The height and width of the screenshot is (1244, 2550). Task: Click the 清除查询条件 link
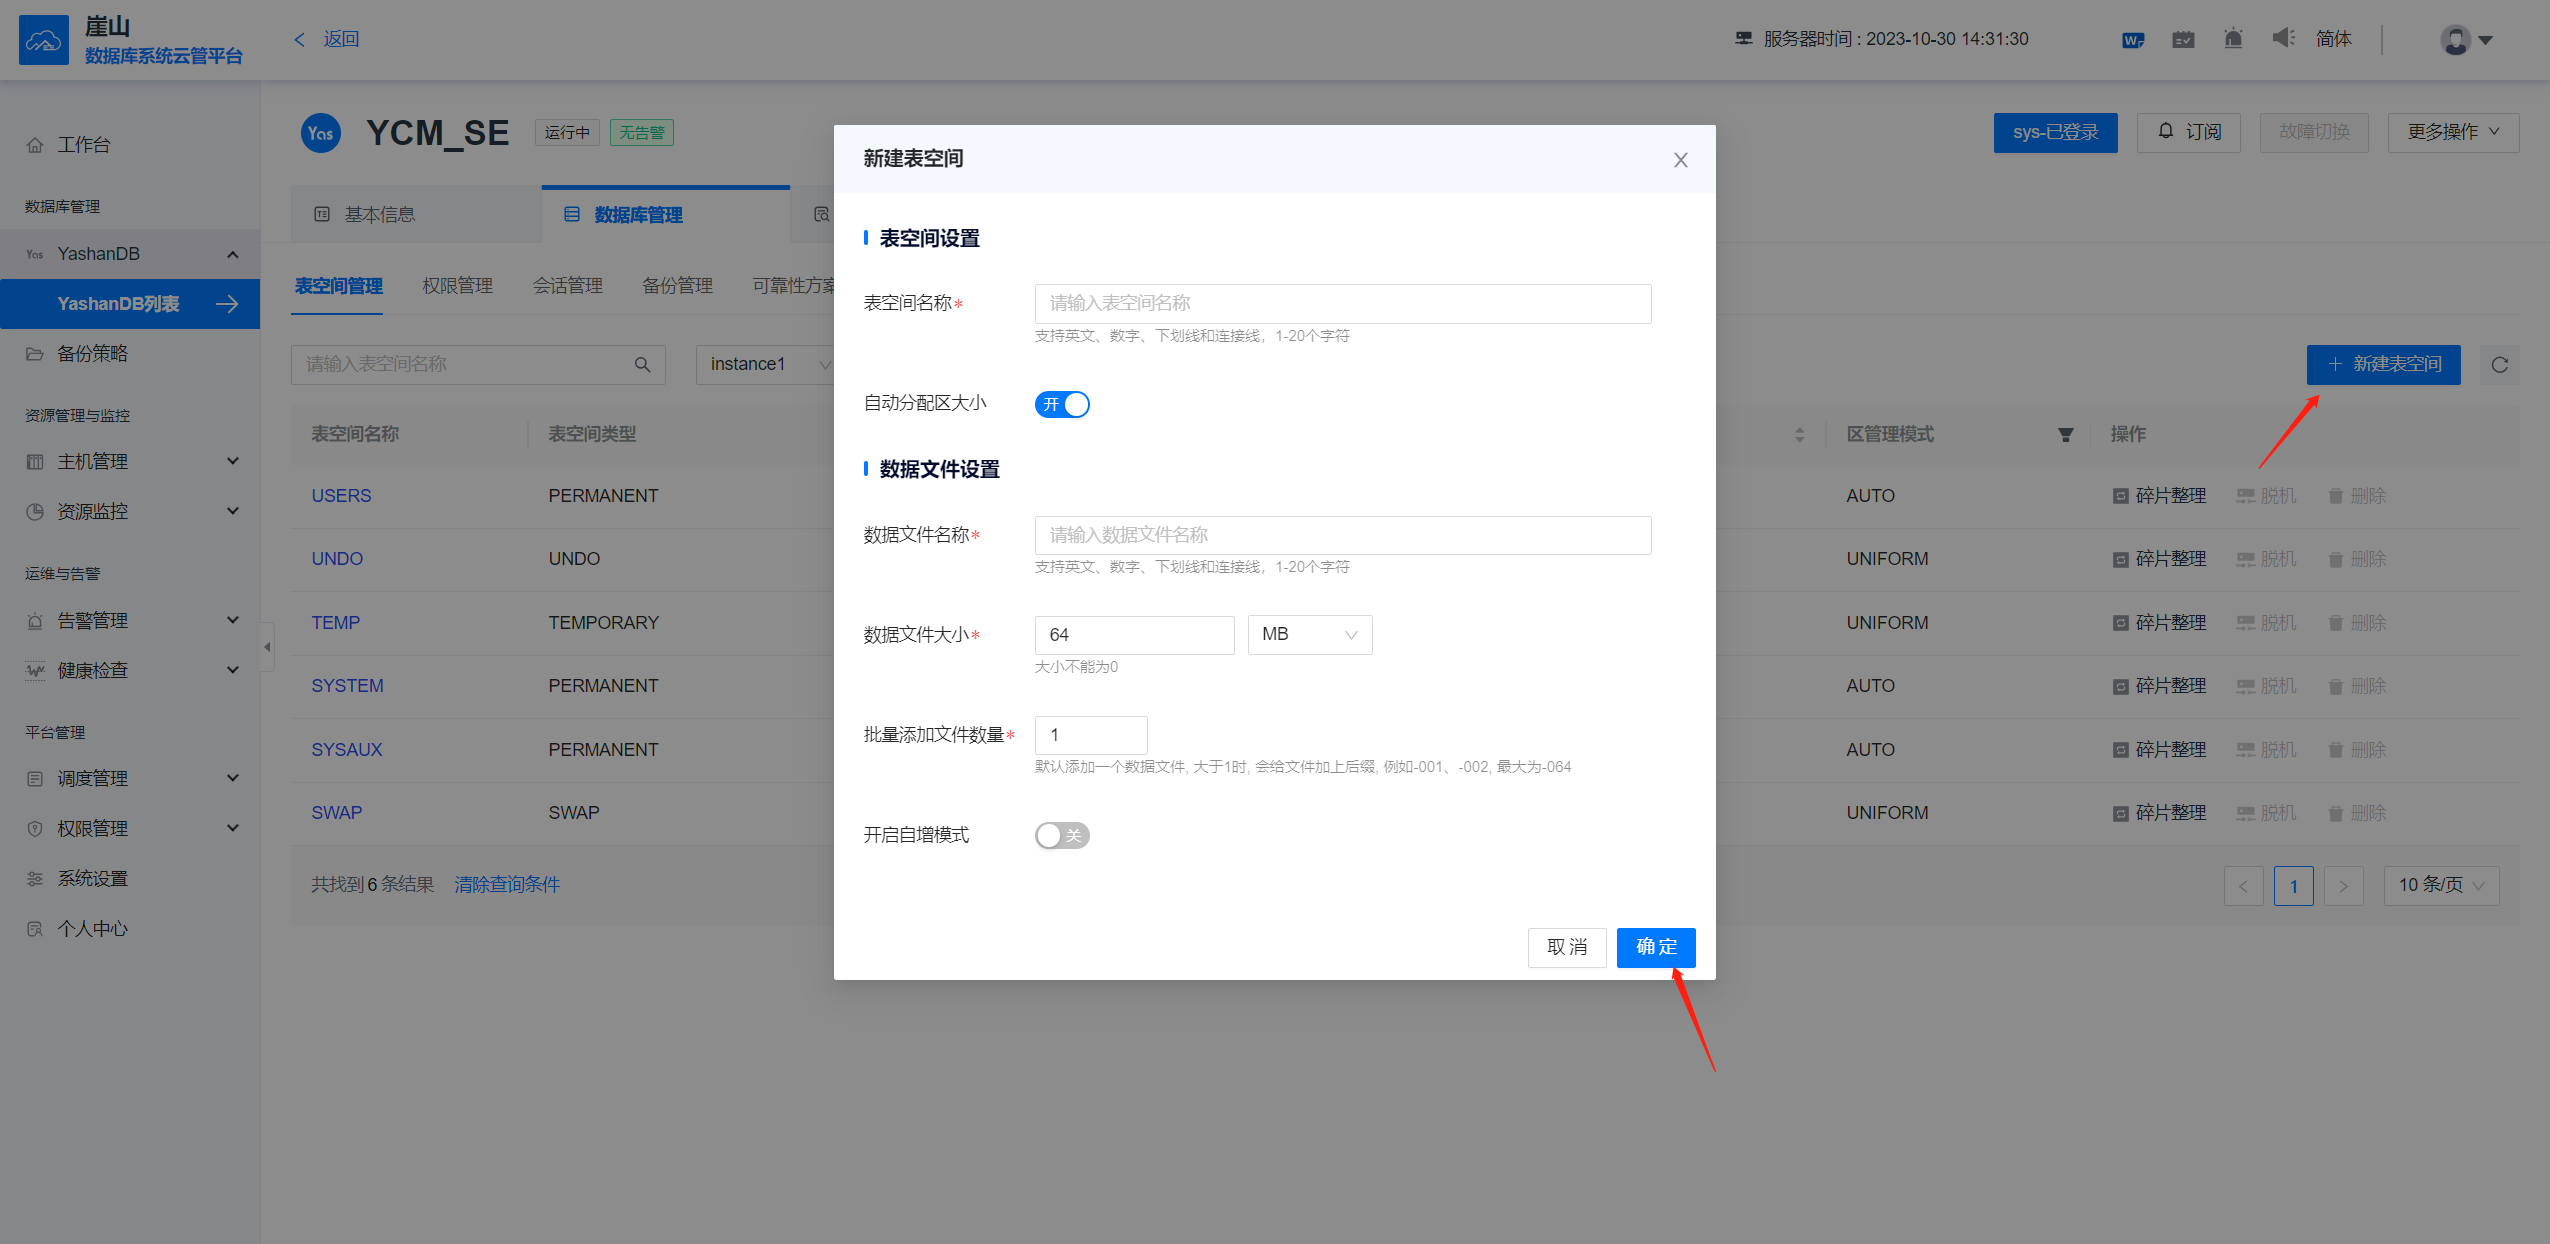(x=507, y=884)
